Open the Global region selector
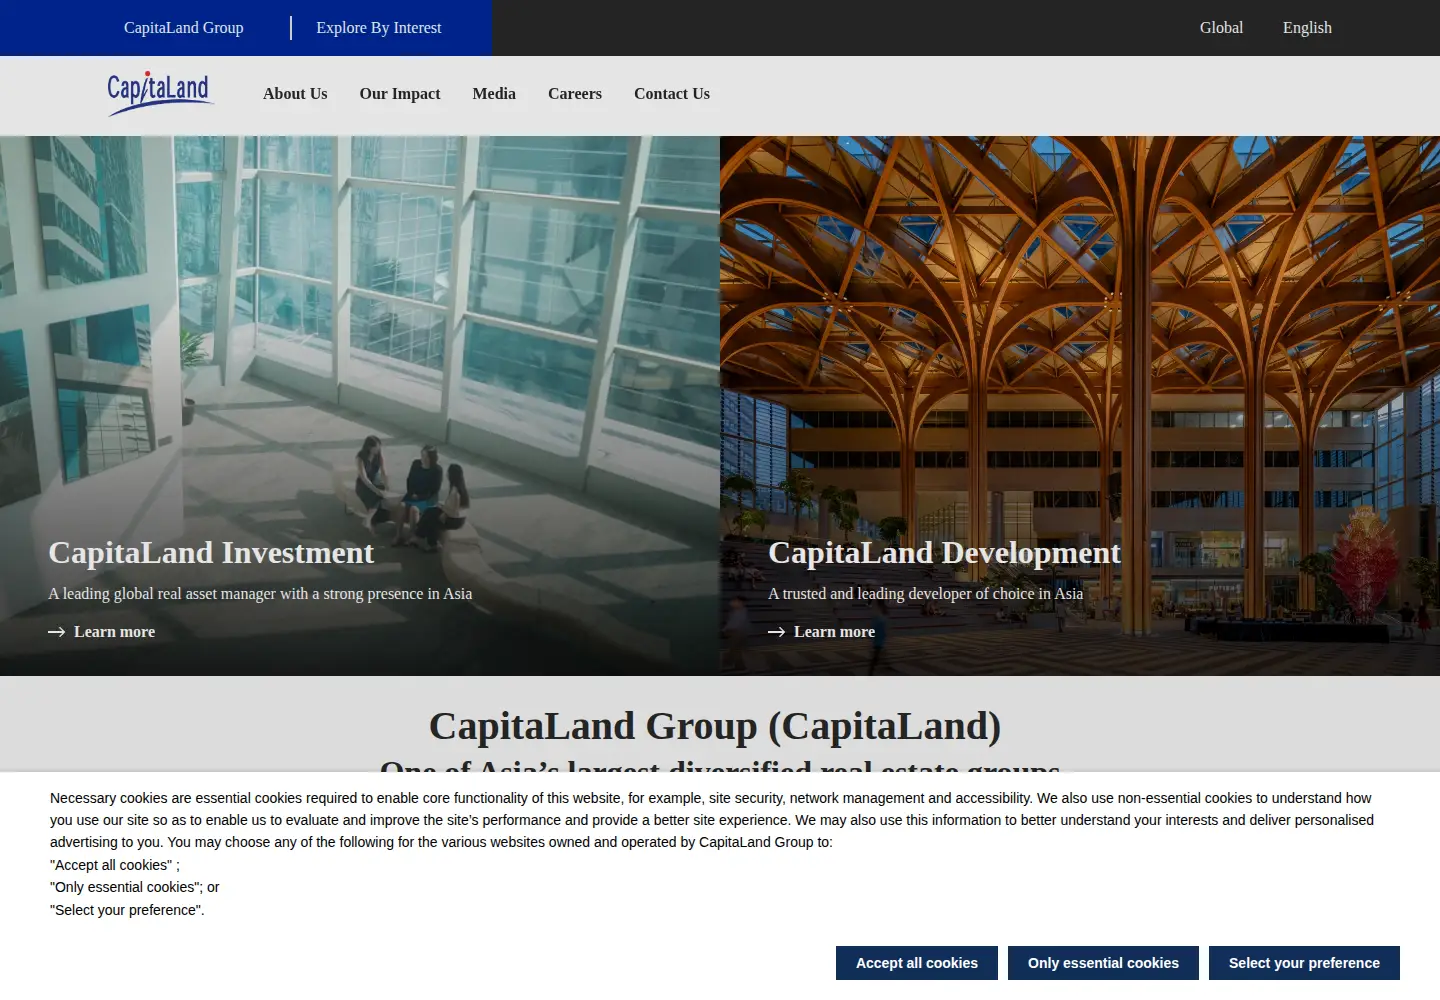 coord(1221,28)
